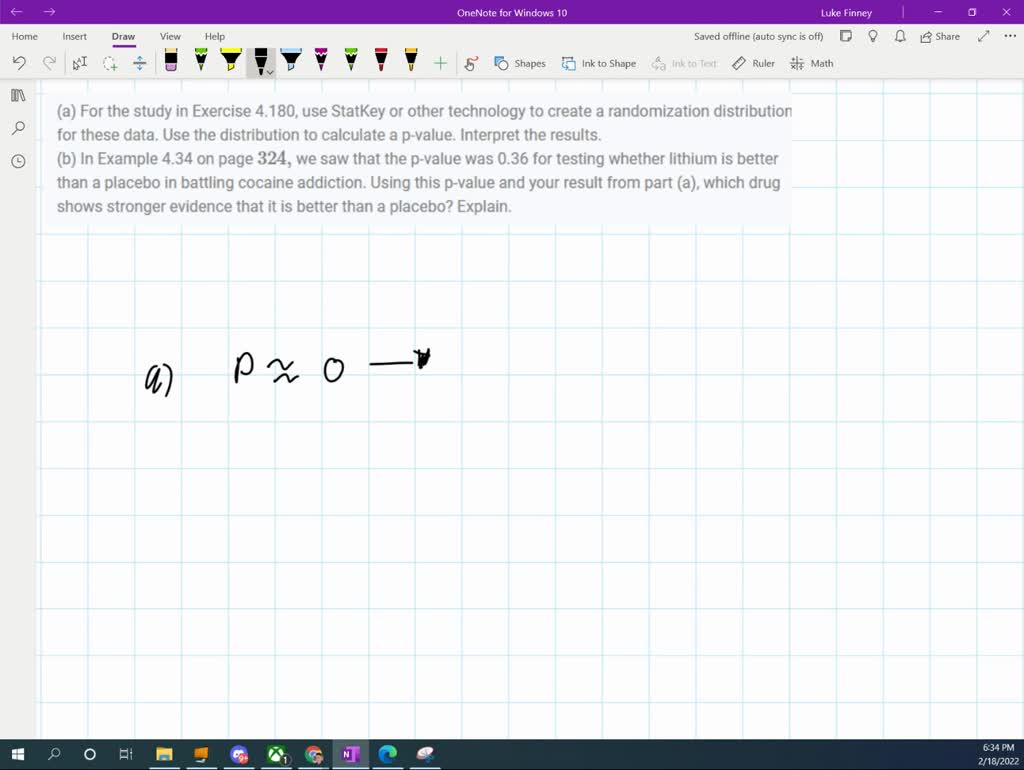Go back with the title bar arrow
Image resolution: width=1024 pixels, height=770 pixels.
tap(16, 12)
